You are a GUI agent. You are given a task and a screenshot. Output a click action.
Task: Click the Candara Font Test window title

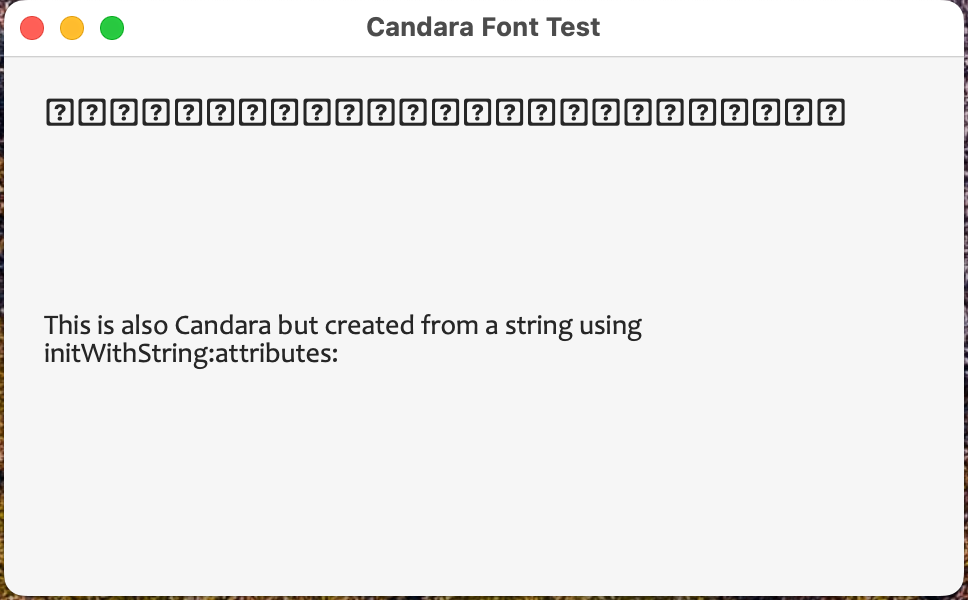pyautogui.click(x=483, y=27)
